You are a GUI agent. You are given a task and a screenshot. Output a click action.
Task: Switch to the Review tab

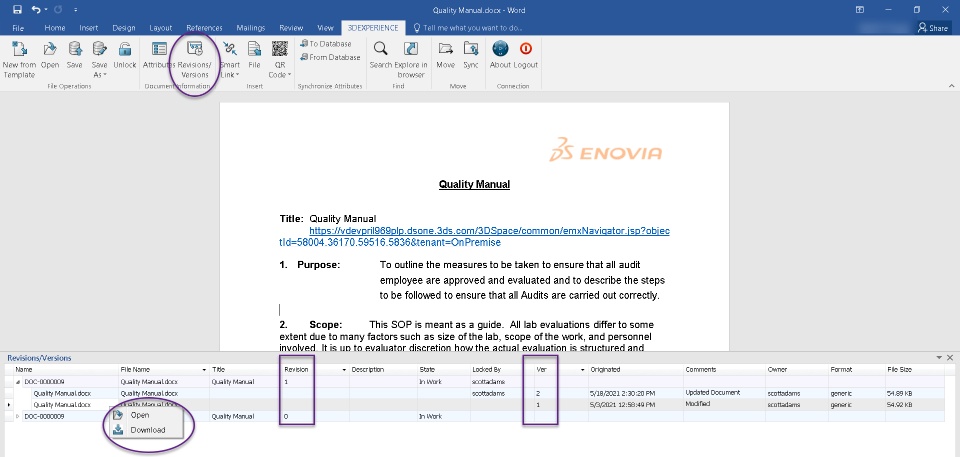[x=291, y=28]
